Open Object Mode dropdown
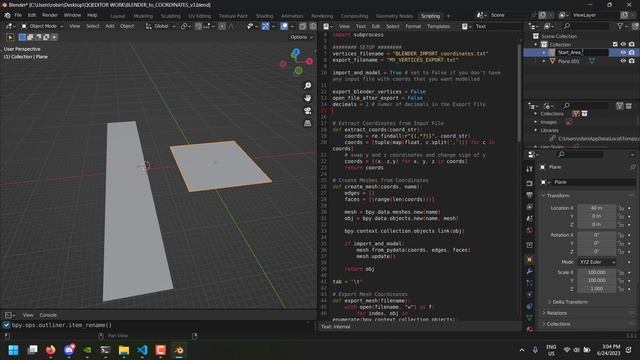Image resolution: width=640 pixels, height=360 pixels. (x=42, y=26)
